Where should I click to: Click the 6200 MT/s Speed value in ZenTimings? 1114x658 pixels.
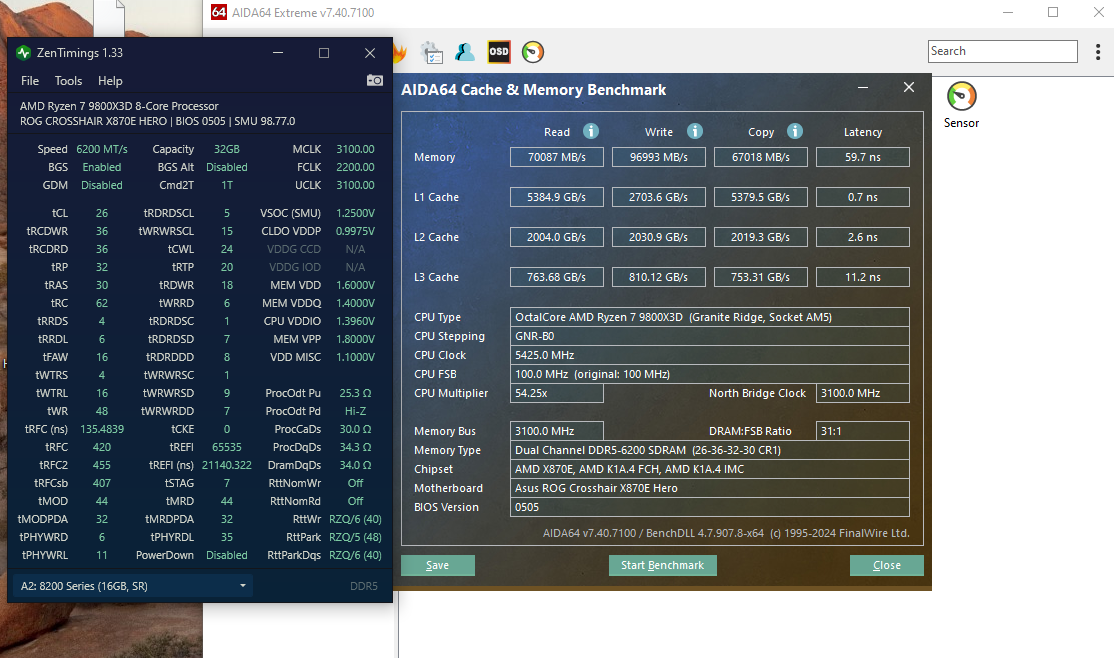(x=102, y=149)
